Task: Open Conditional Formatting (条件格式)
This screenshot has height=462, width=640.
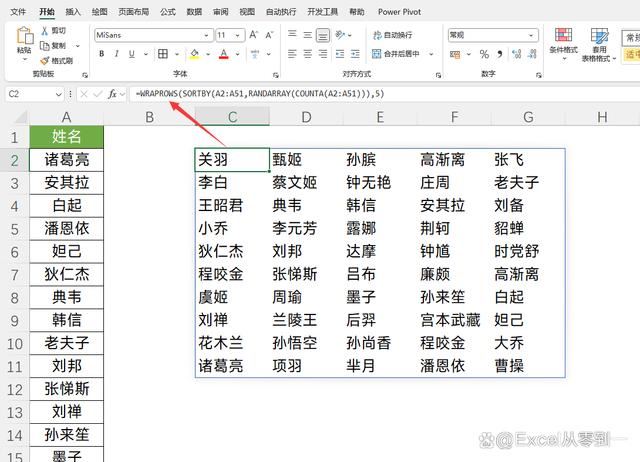Action: click(x=563, y=44)
